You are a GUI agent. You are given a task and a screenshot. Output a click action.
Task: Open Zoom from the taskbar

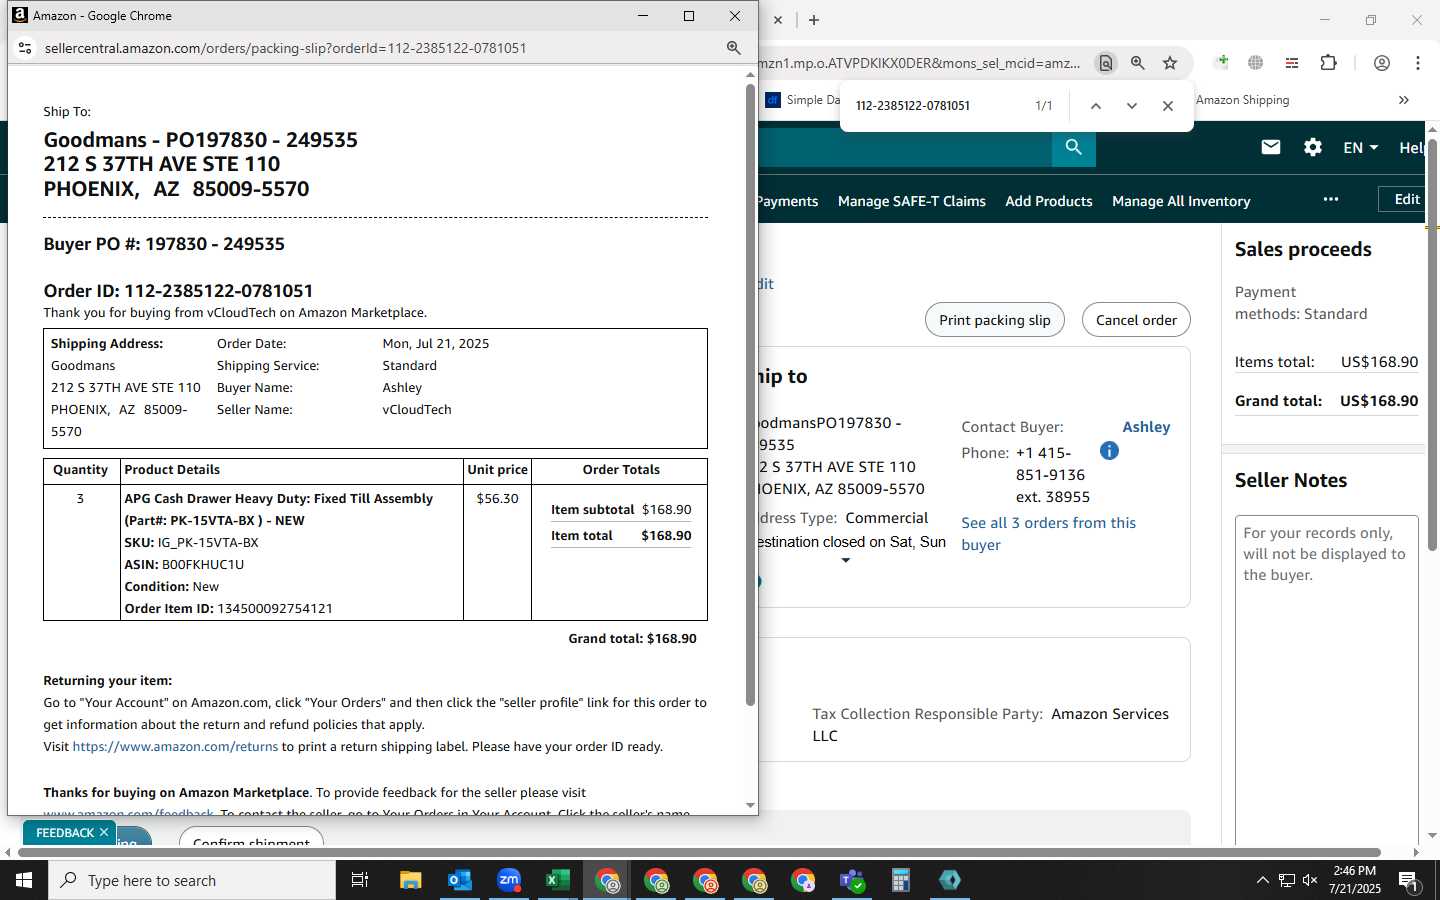pyautogui.click(x=509, y=880)
